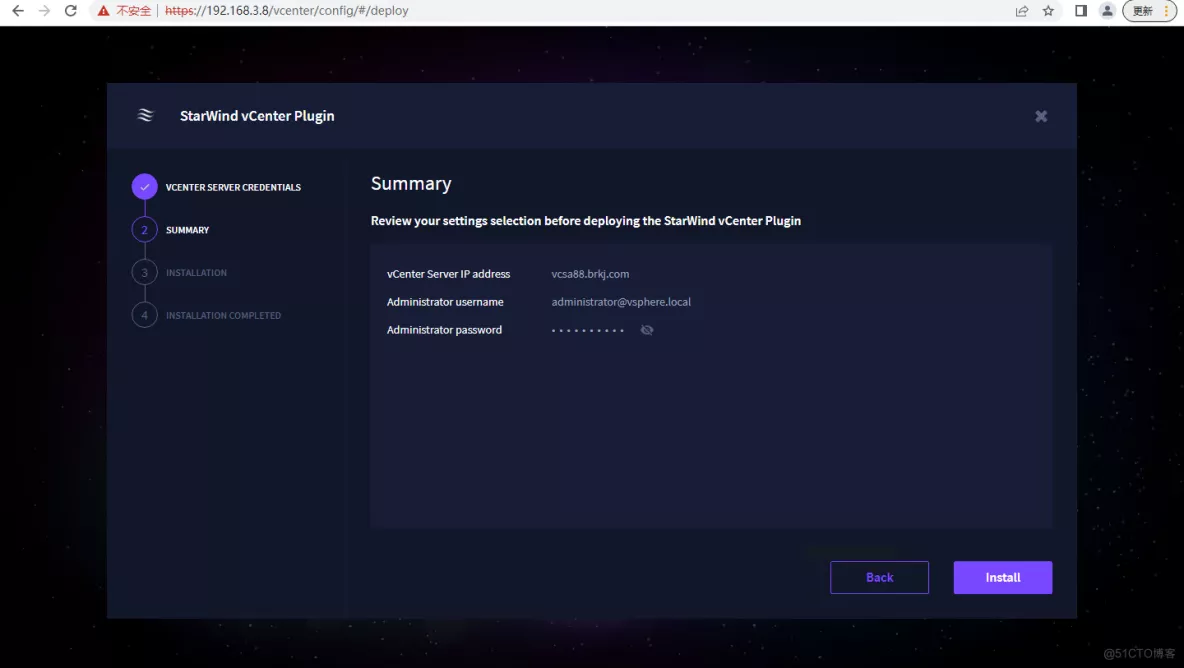Screen dimensions: 1184x668
Task: Click the administrator@vsphere.local username value
Action: click(621, 302)
